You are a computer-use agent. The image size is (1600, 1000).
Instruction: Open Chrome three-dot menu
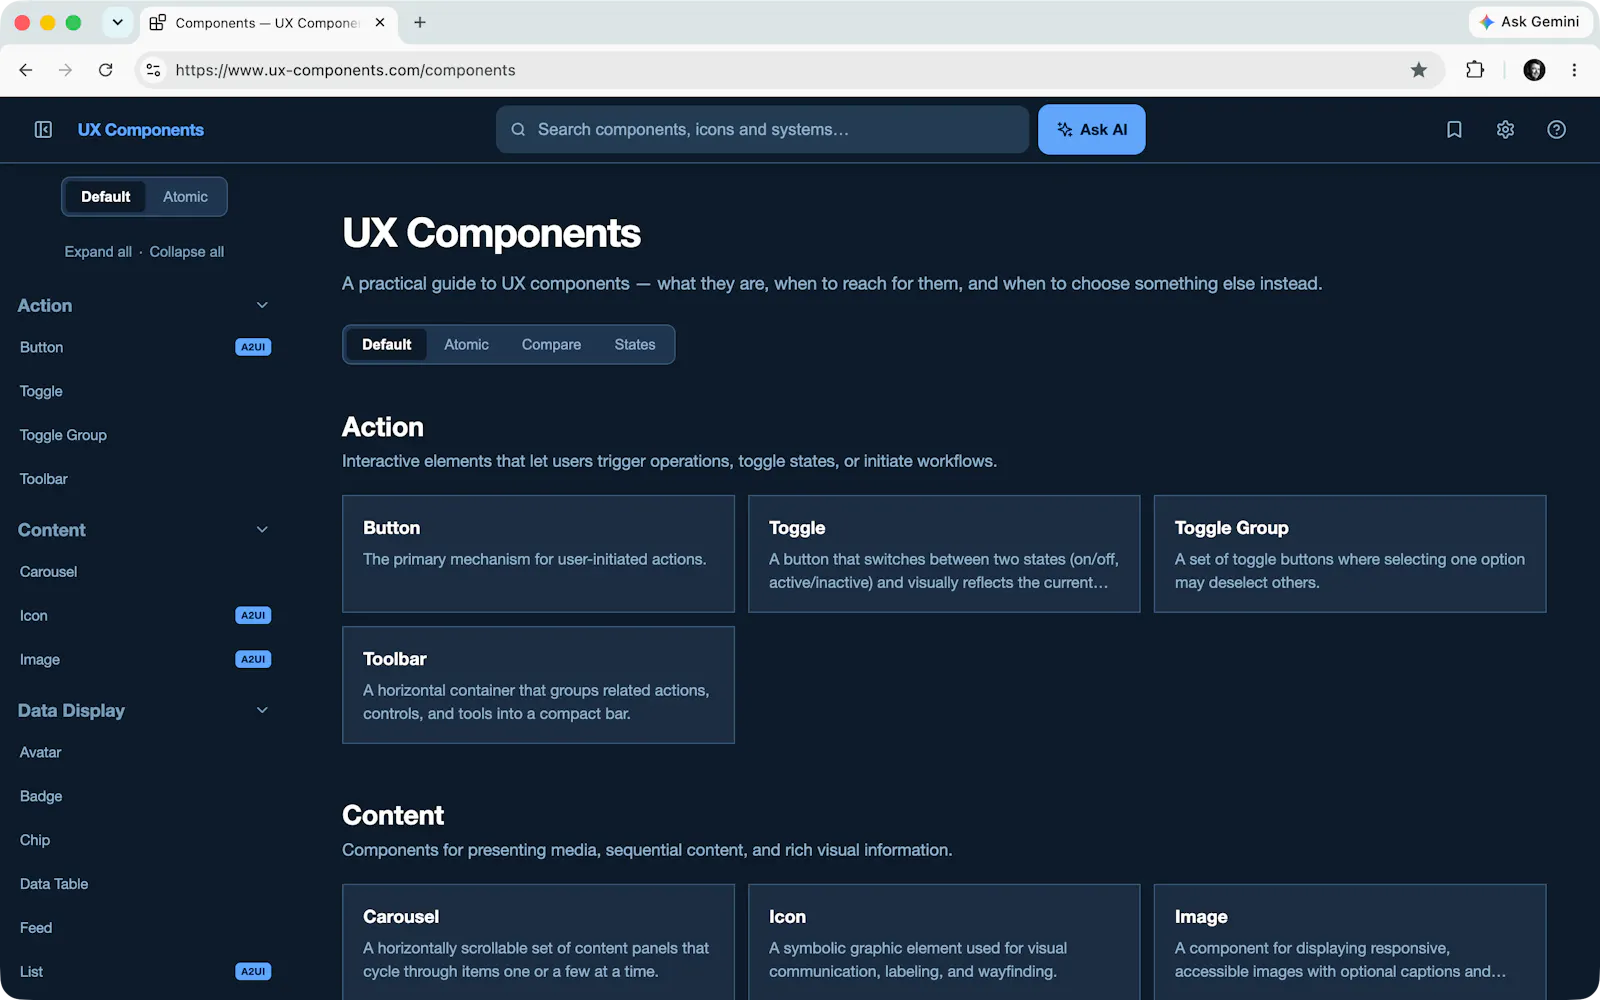[x=1574, y=70]
